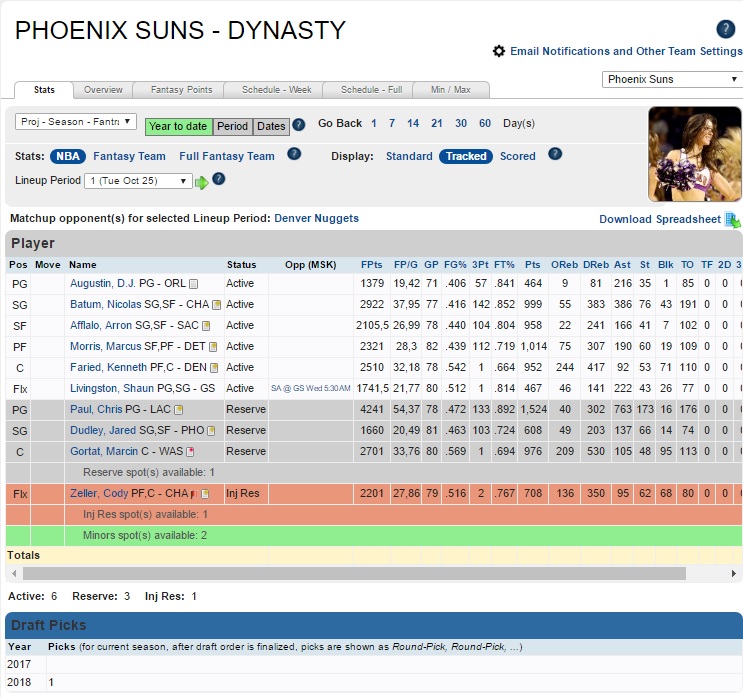
Task: Switch to the Min / Max tab
Action: tap(450, 90)
